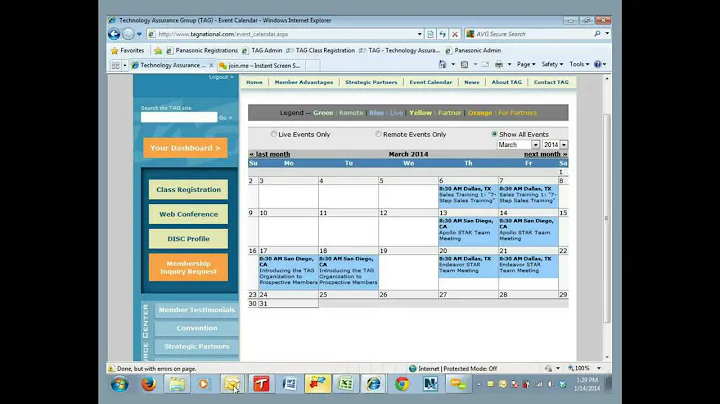The height and width of the screenshot is (404, 720).
Task: Open the recent pages dropdown arrow
Action: (139, 34)
